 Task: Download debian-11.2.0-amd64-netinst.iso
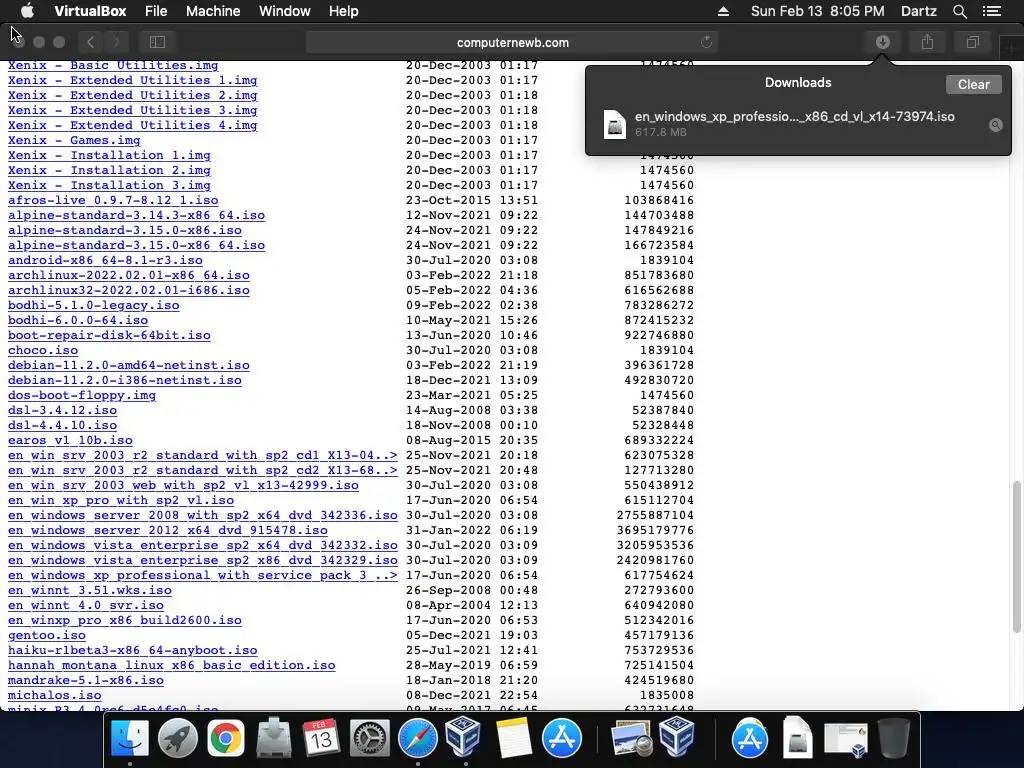coord(129,366)
